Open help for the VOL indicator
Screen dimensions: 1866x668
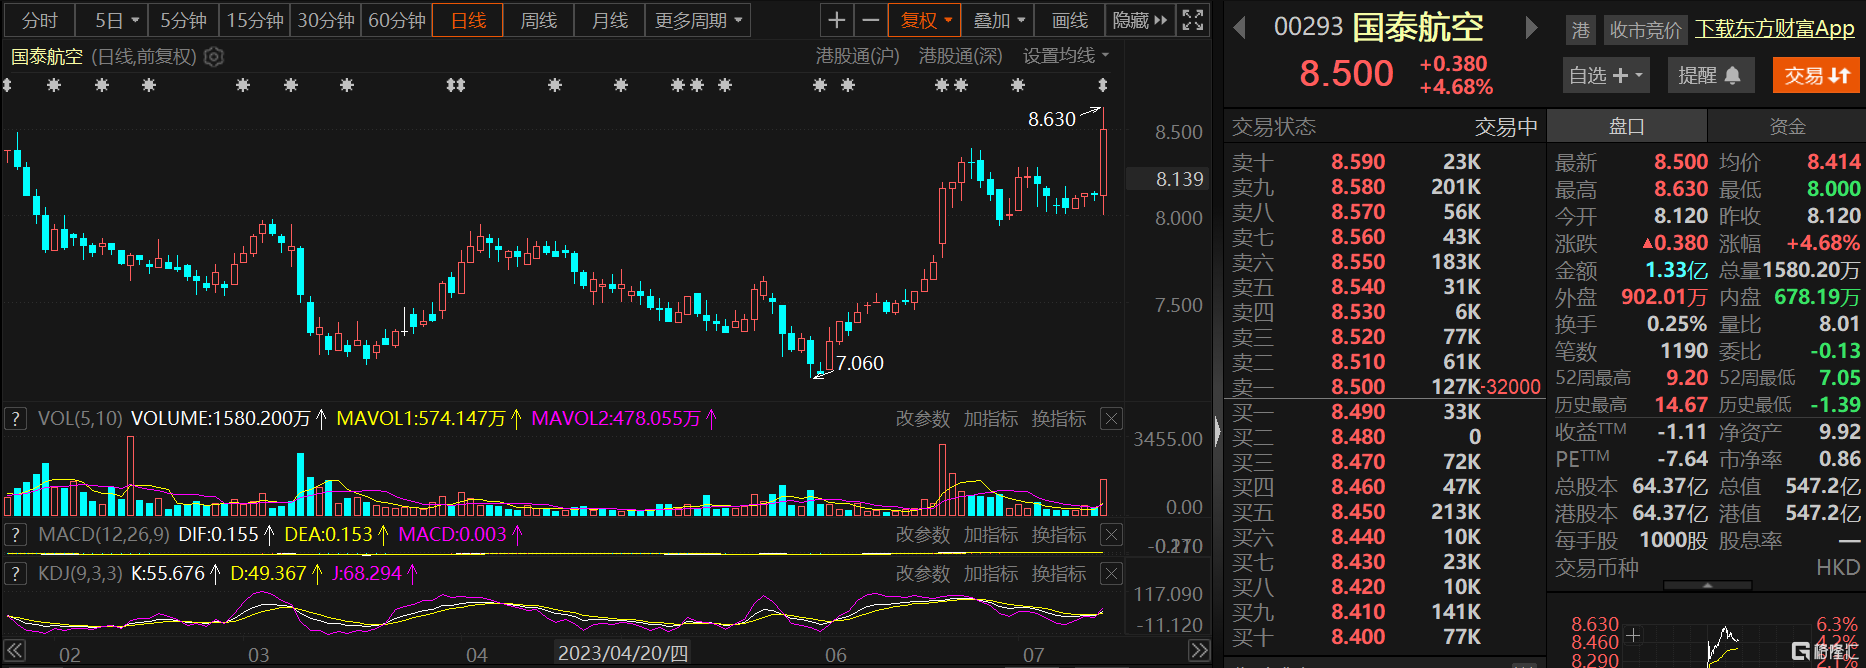[15, 419]
